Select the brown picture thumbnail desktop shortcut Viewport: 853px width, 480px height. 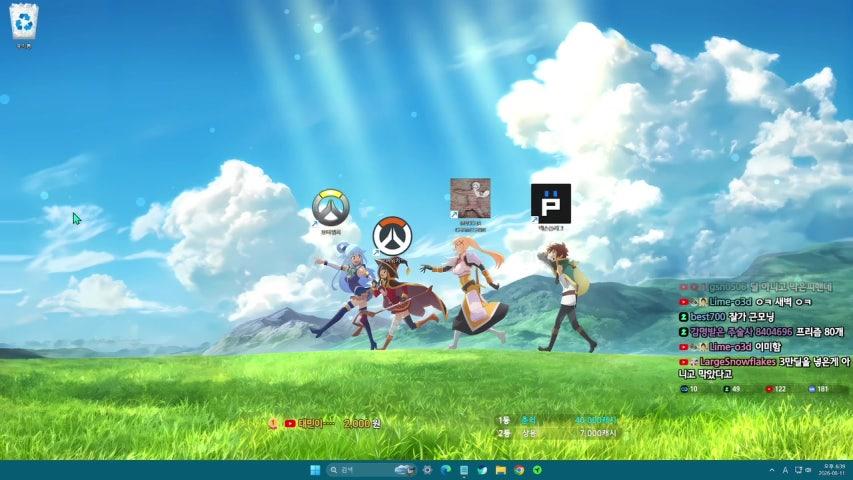tap(470, 205)
